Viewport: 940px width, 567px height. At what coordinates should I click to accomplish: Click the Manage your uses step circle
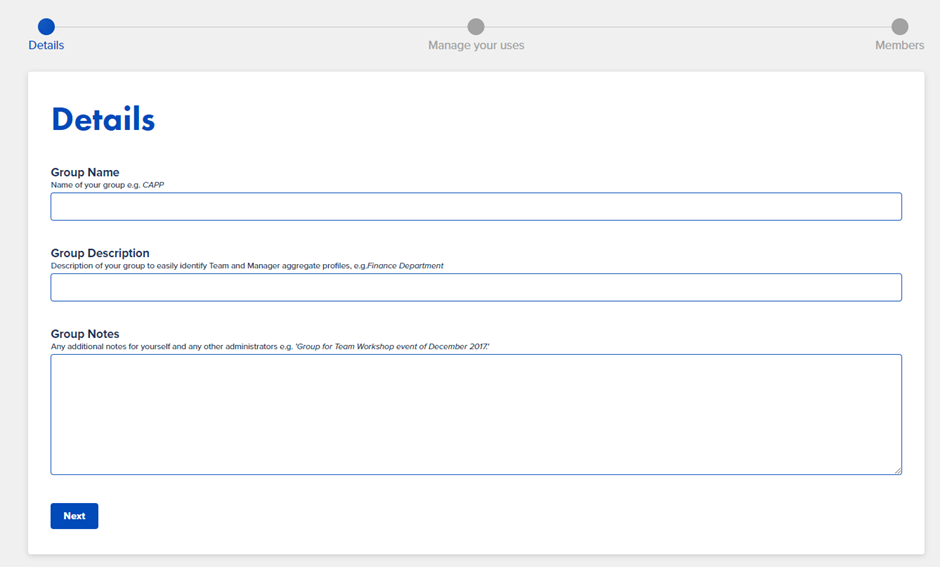476,26
